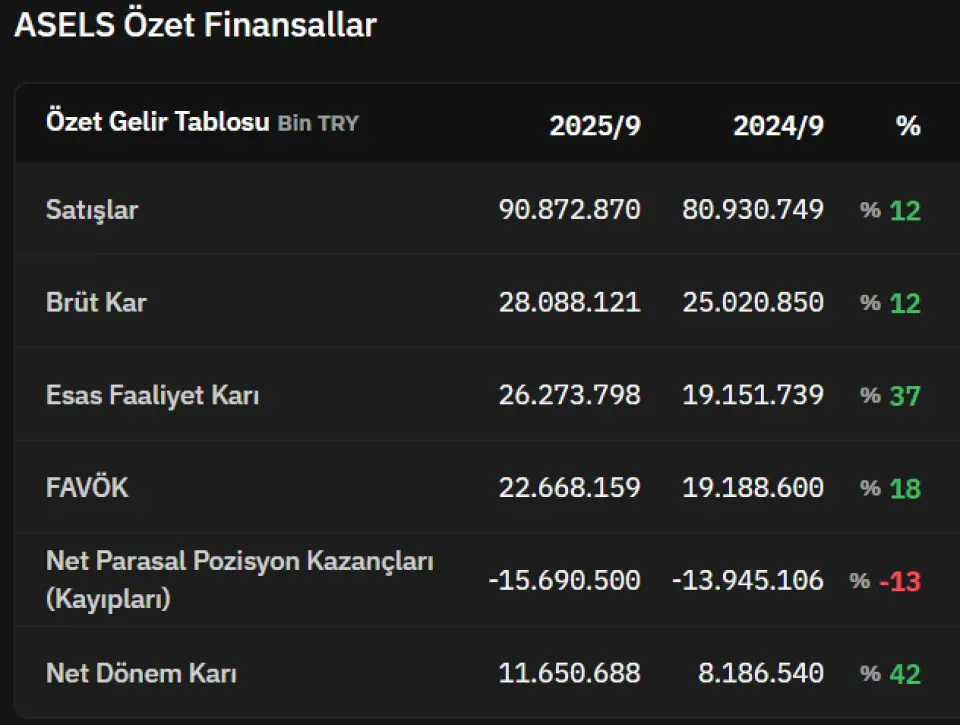
Task: Open the Satışlar row label
Action: (x=92, y=210)
